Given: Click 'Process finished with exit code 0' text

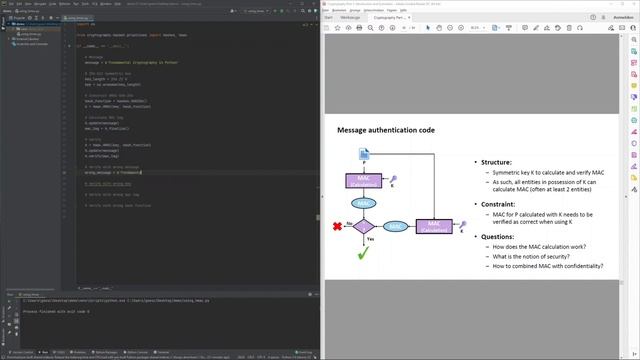Looking at the screenshot, I should pyautogui.click(x=56, y=311).
